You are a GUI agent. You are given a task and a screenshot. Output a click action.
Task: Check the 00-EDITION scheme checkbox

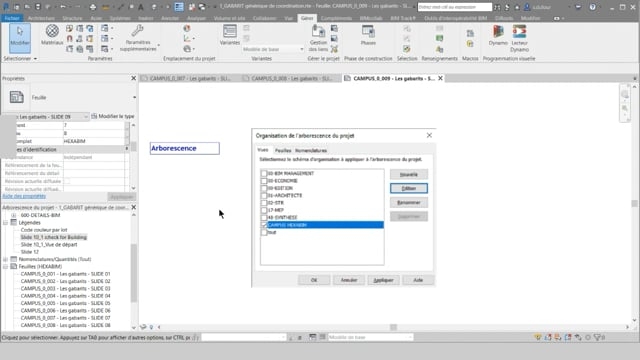(x=264, y=188)
